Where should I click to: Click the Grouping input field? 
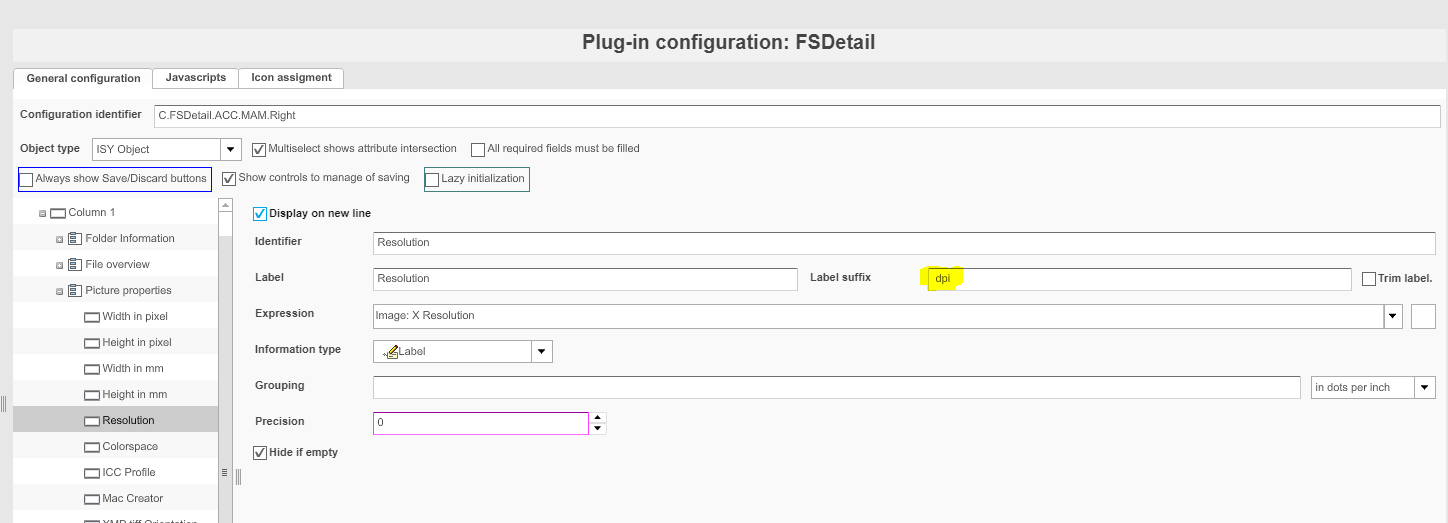(837, 387)
